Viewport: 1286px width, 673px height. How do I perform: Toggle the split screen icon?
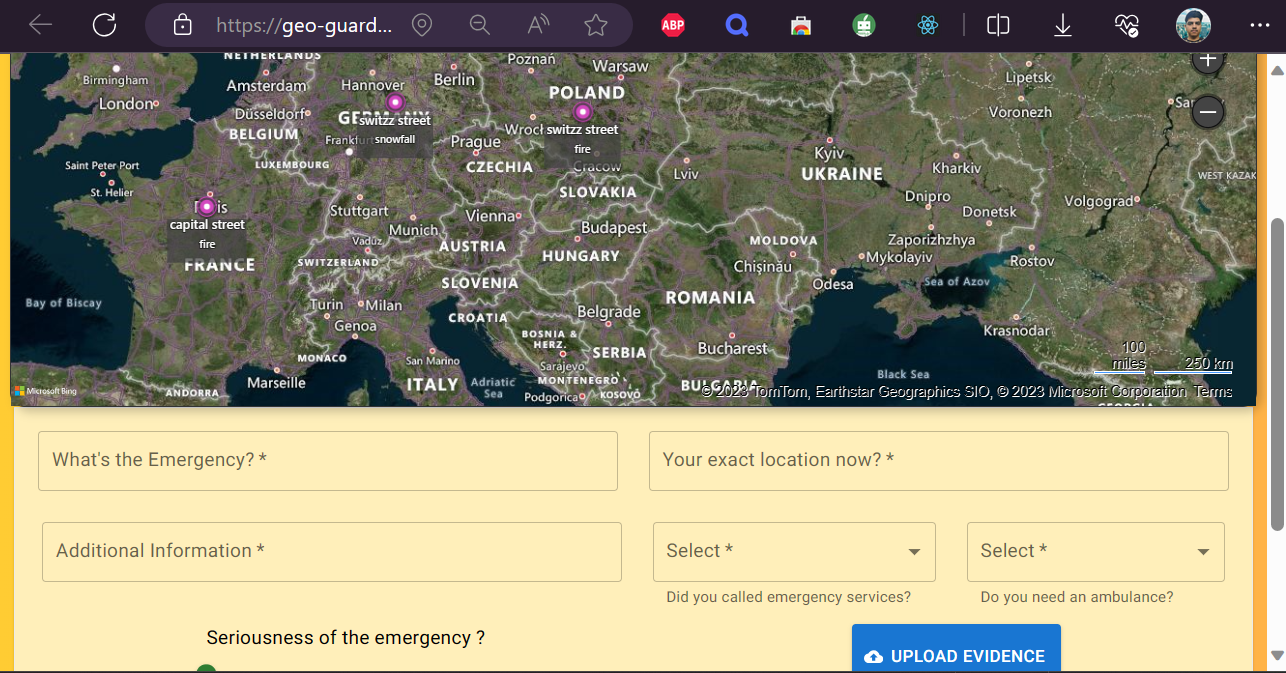click(x=998, y=25)
